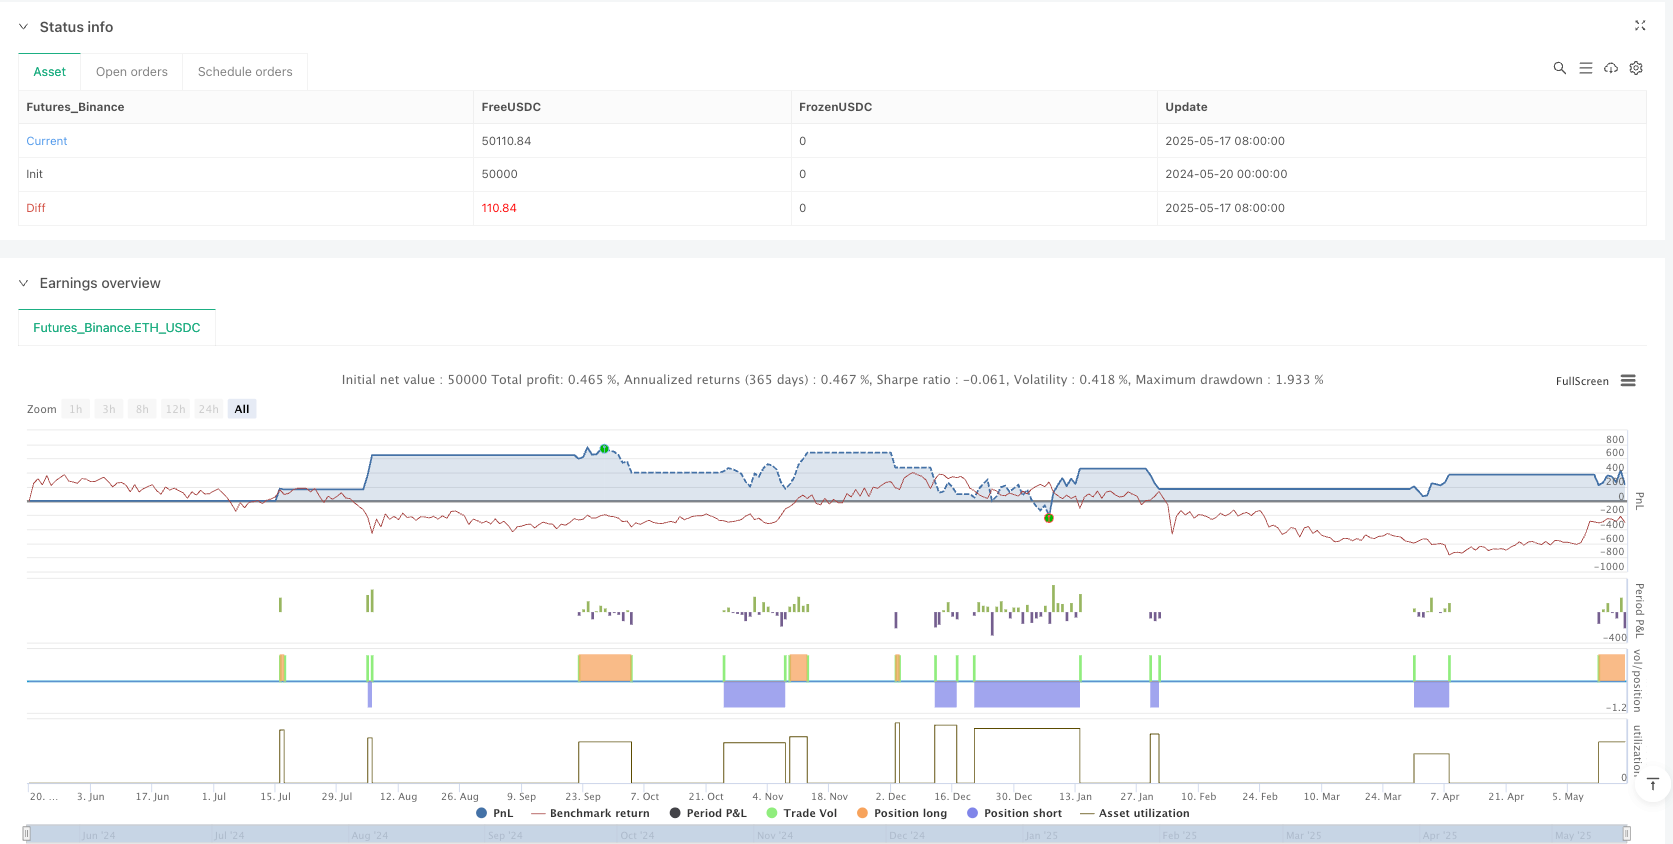The image size is (1673, 844).
Task: Open the chart hamburger menu icon
Action: (1628, 381)
